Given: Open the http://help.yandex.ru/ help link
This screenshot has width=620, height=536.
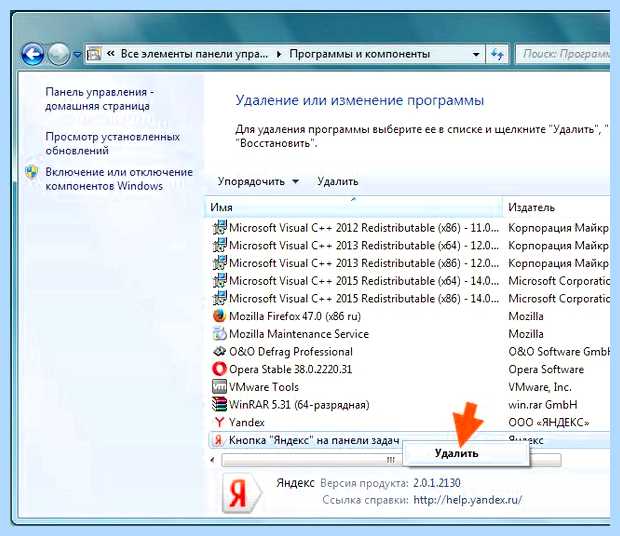Looking at the screenshot, I should 467,500.
